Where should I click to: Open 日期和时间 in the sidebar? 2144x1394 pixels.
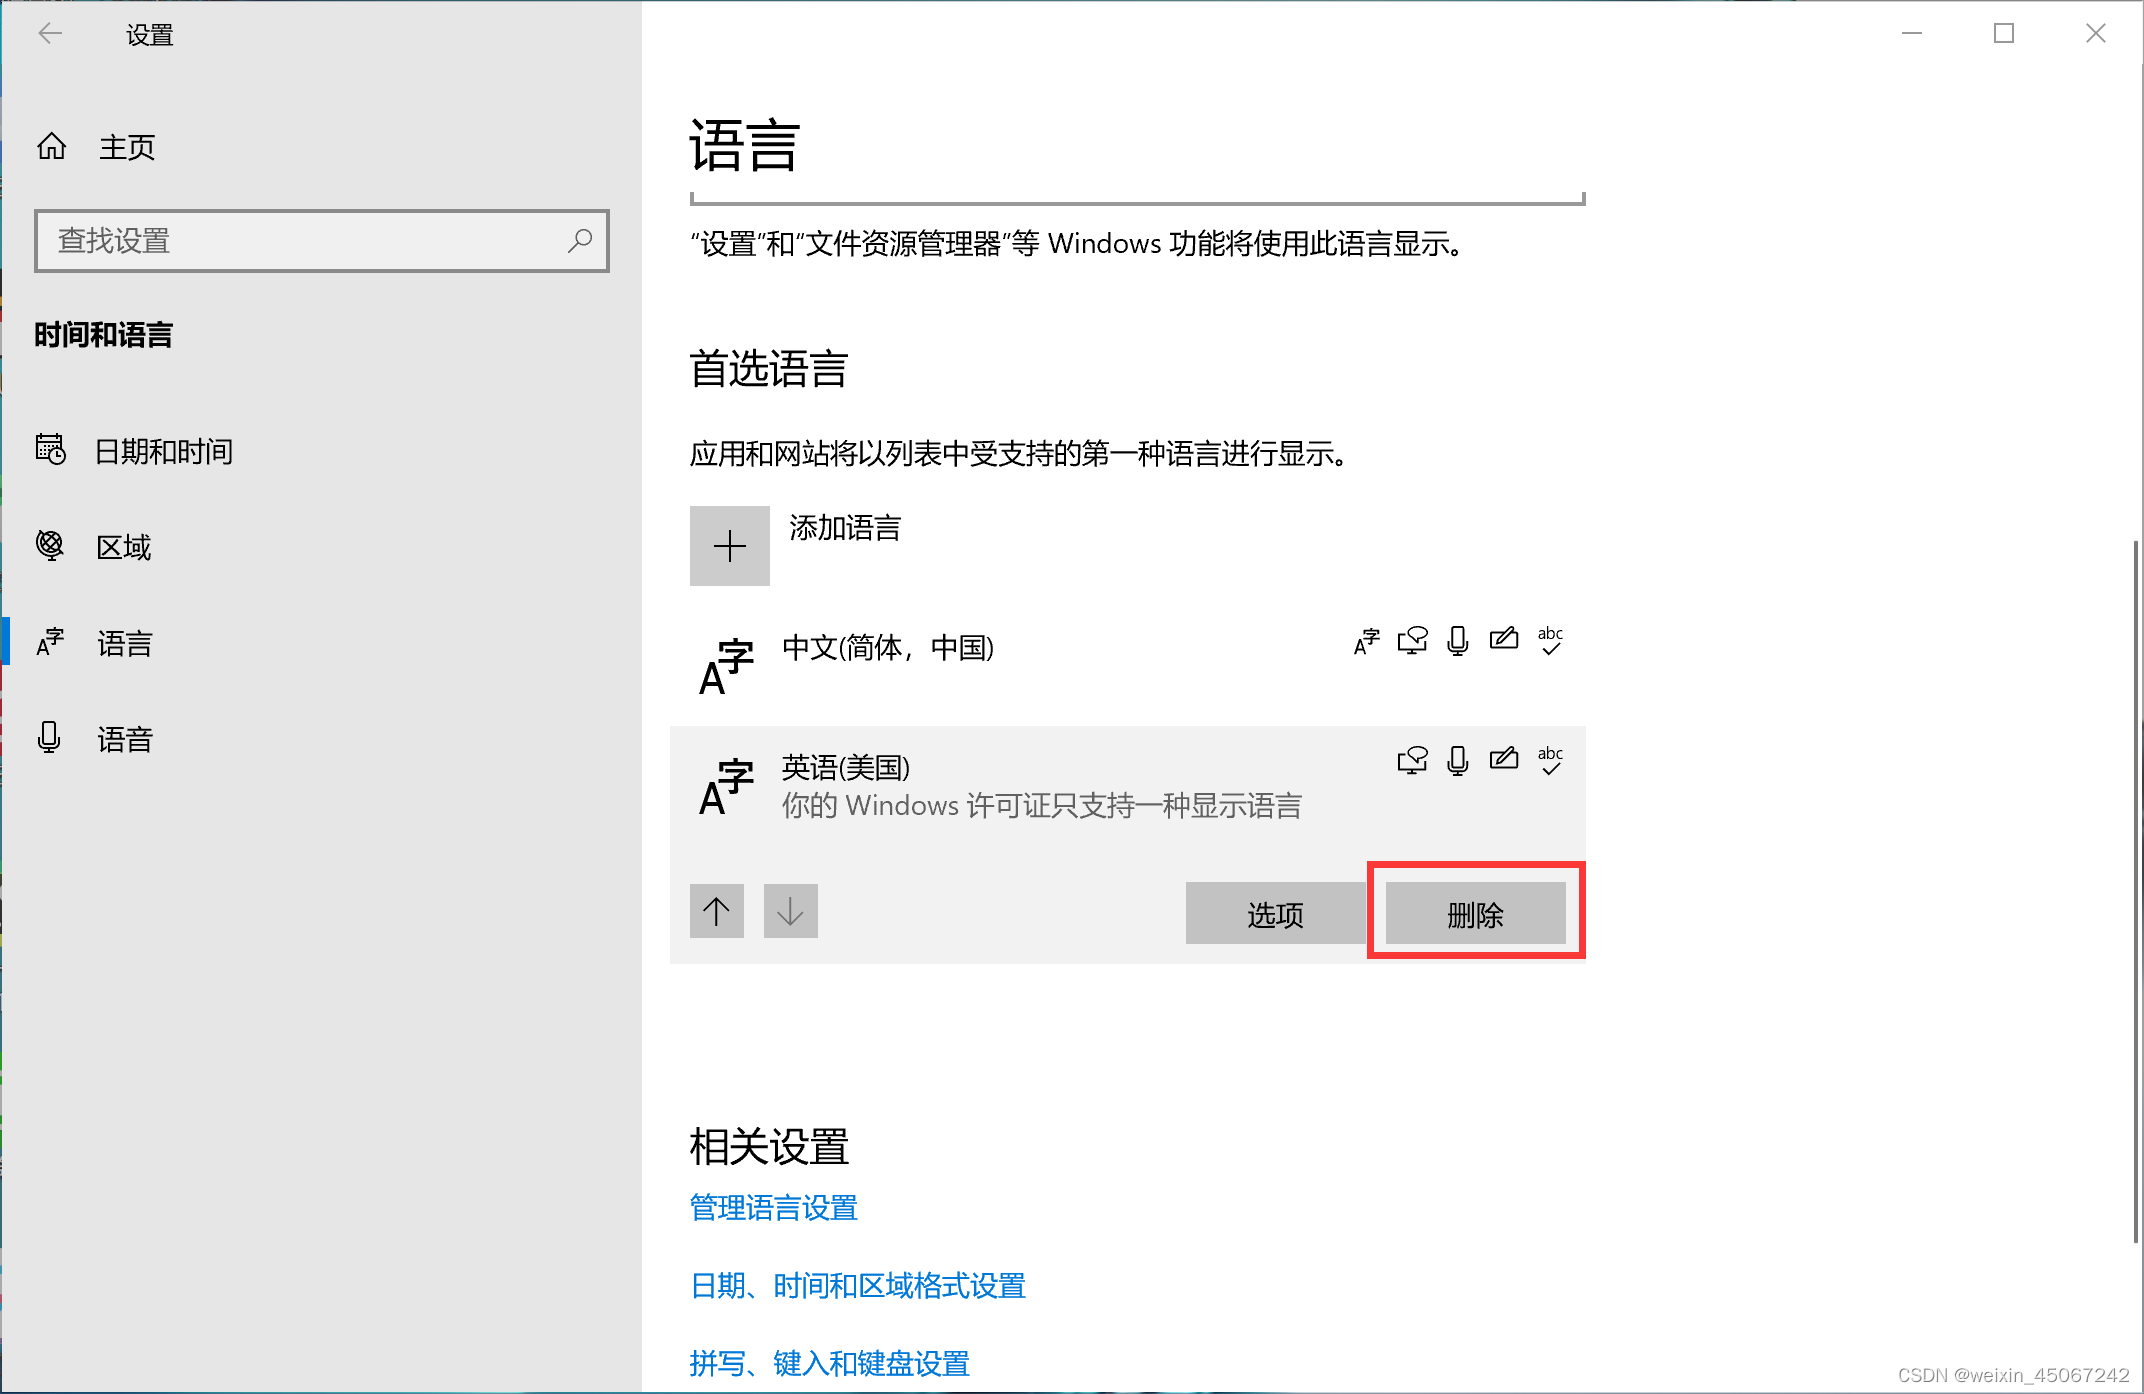point(164,451)
